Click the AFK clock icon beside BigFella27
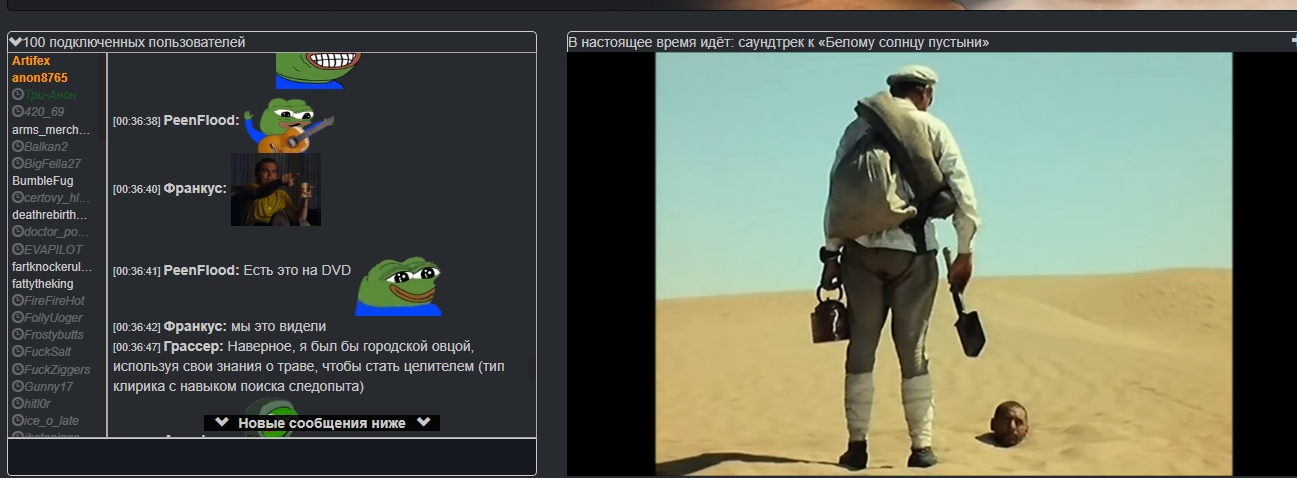 point(18,164)
